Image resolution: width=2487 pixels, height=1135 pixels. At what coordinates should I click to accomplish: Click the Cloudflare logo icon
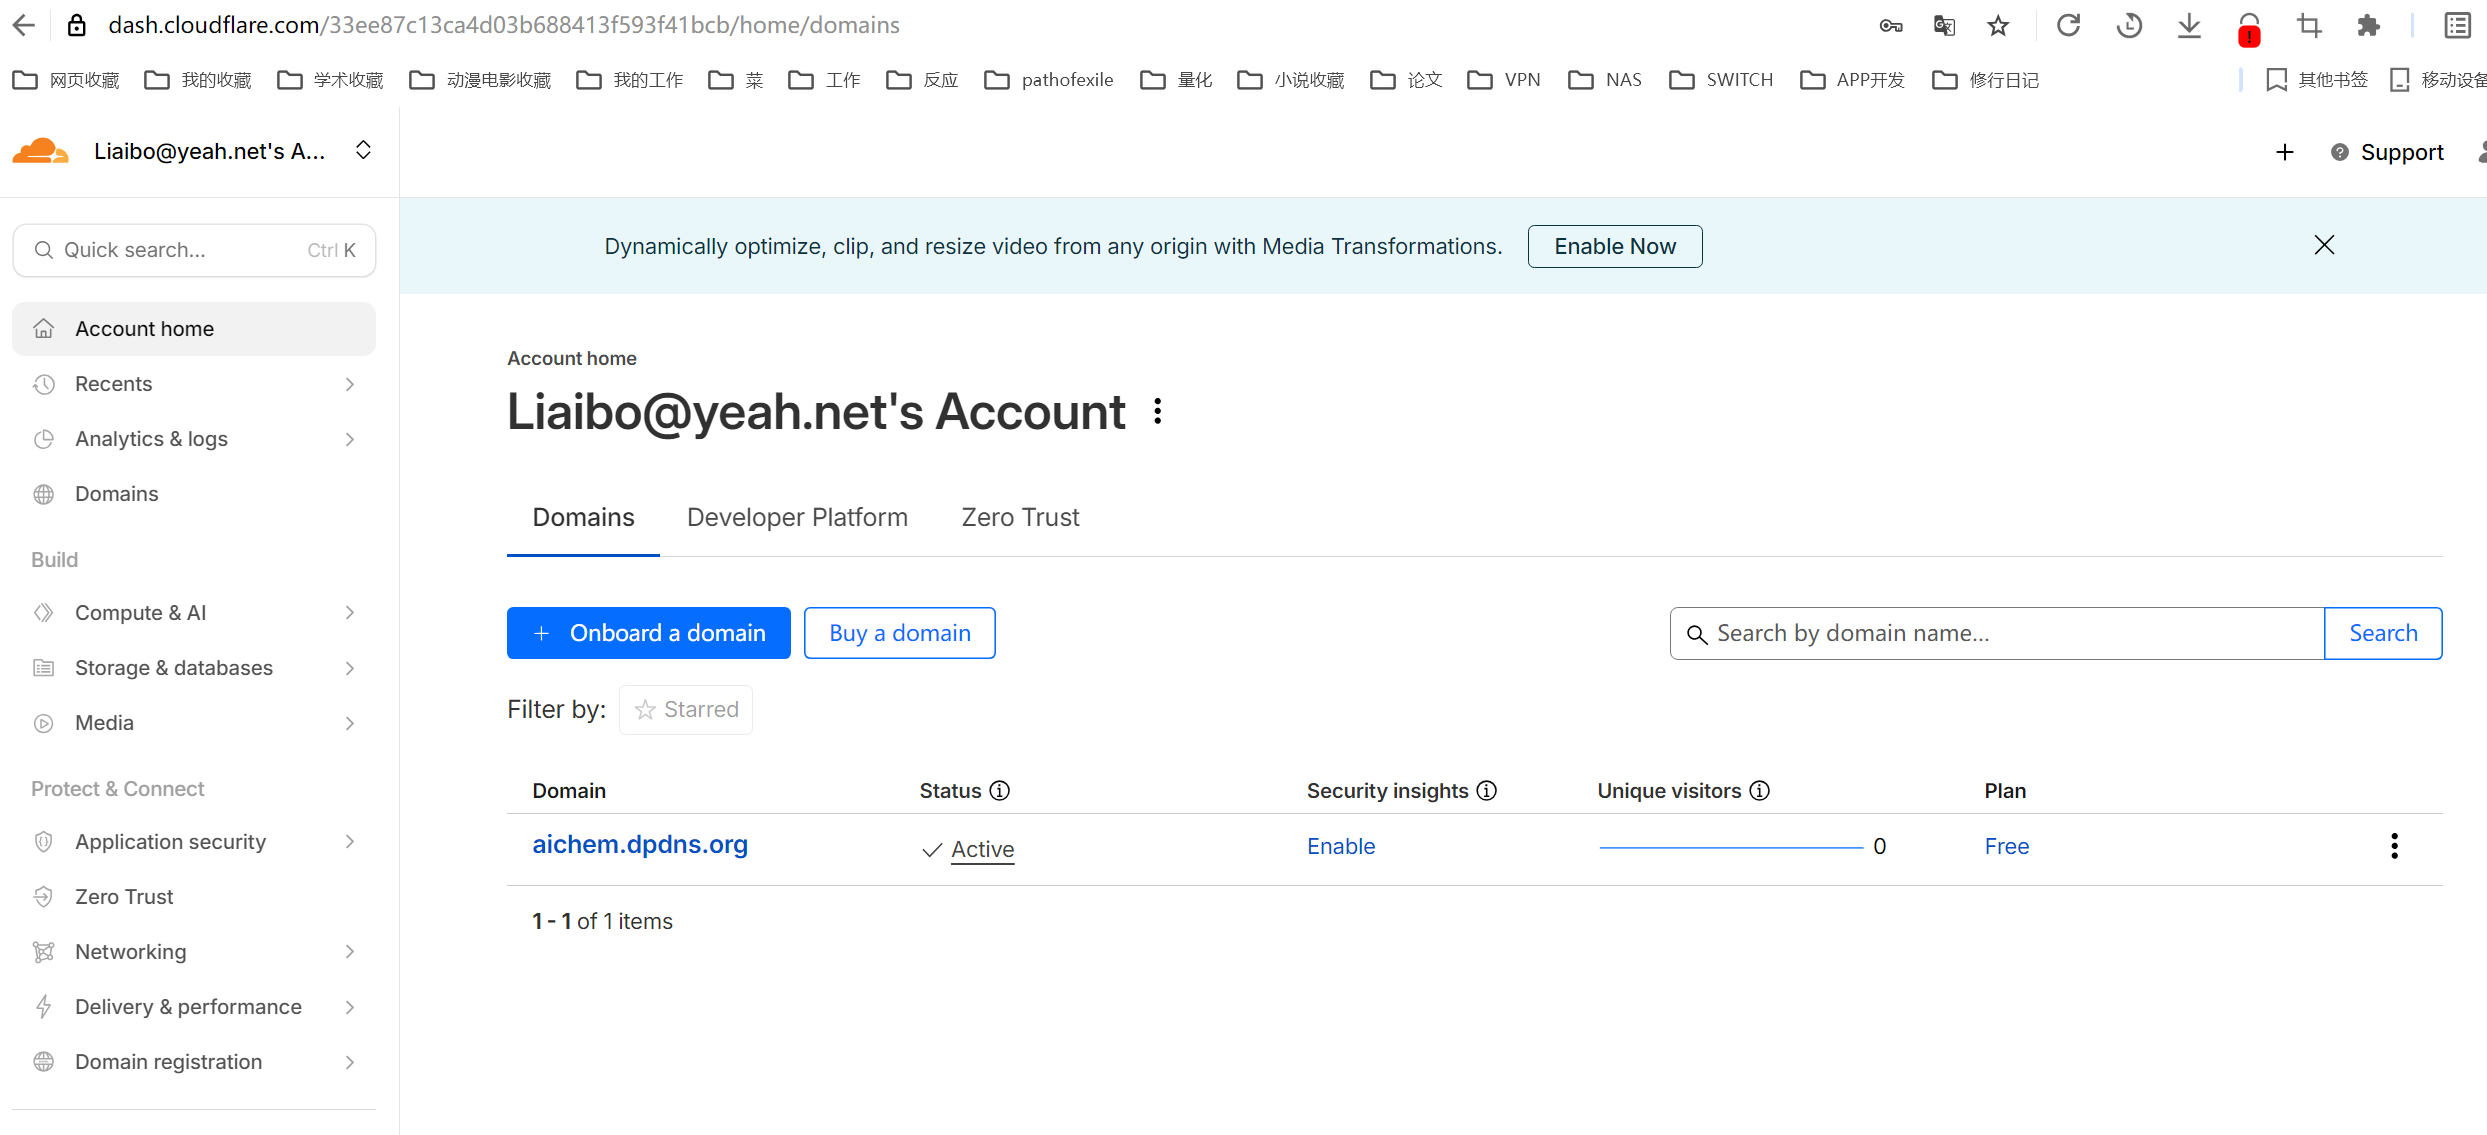(x=40, y=151)
